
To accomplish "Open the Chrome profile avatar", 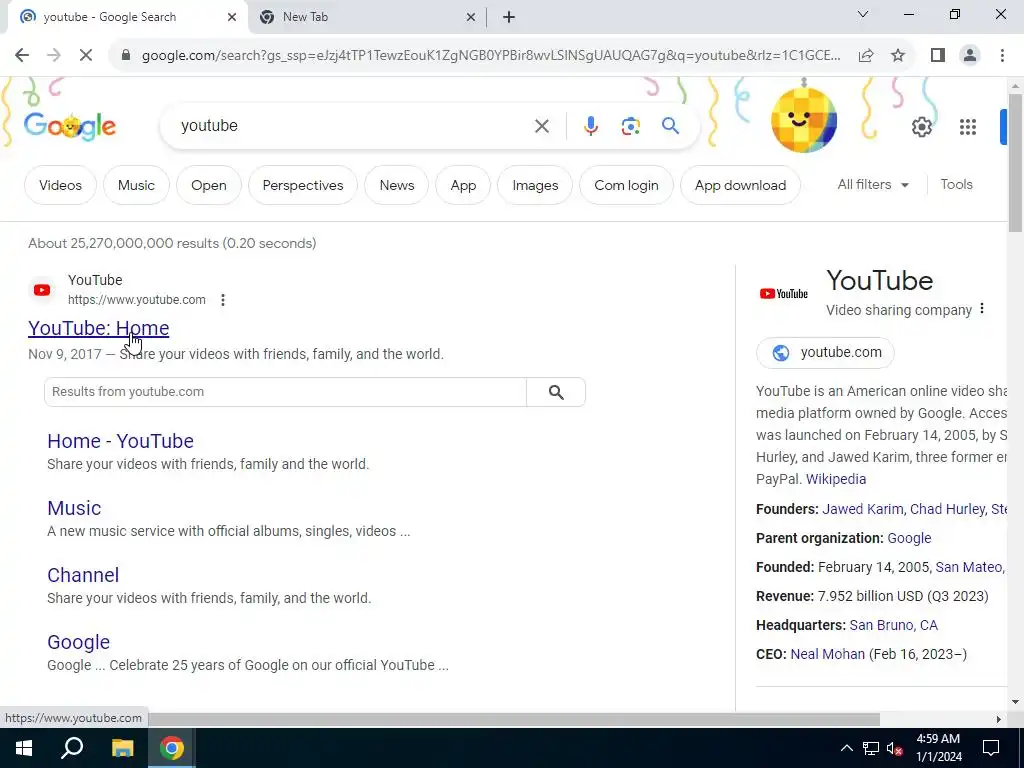I will tap(970, 56).
